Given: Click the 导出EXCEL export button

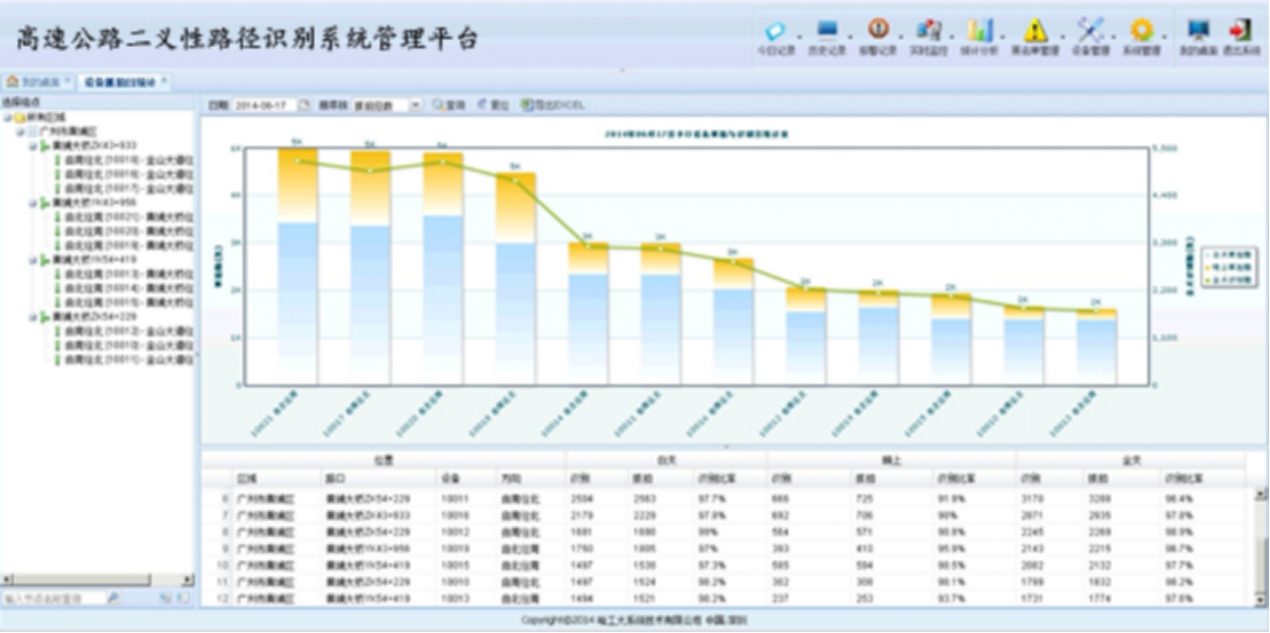Looking at the screenshot, I should point(553,105).
